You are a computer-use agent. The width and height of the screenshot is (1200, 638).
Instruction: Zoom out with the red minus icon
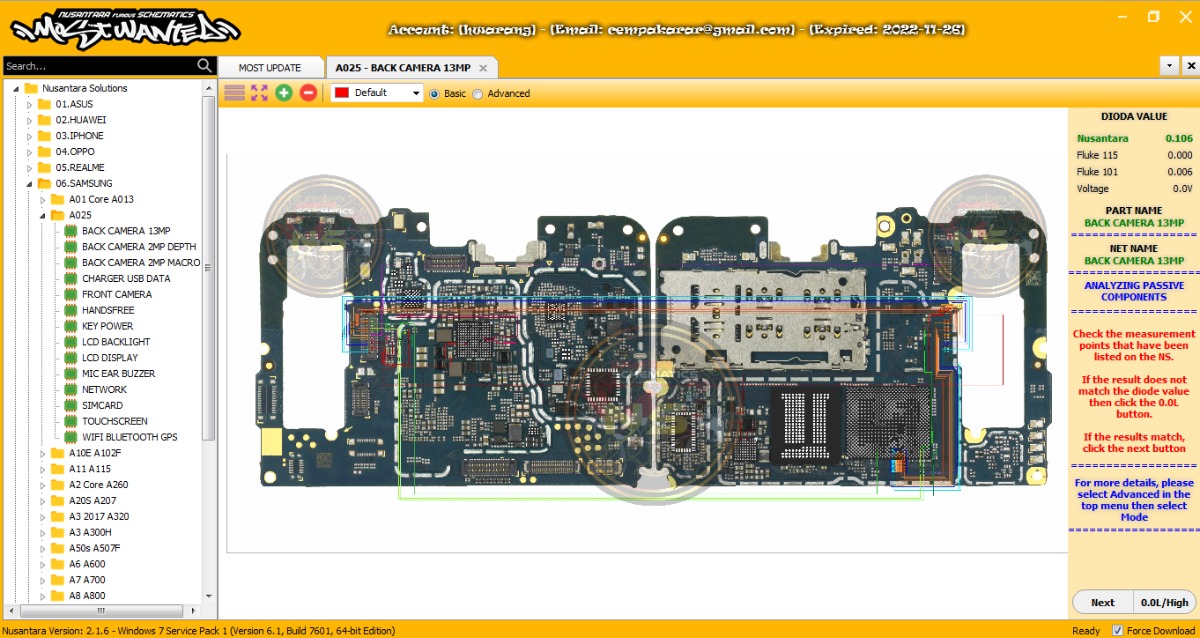point(308,93)
